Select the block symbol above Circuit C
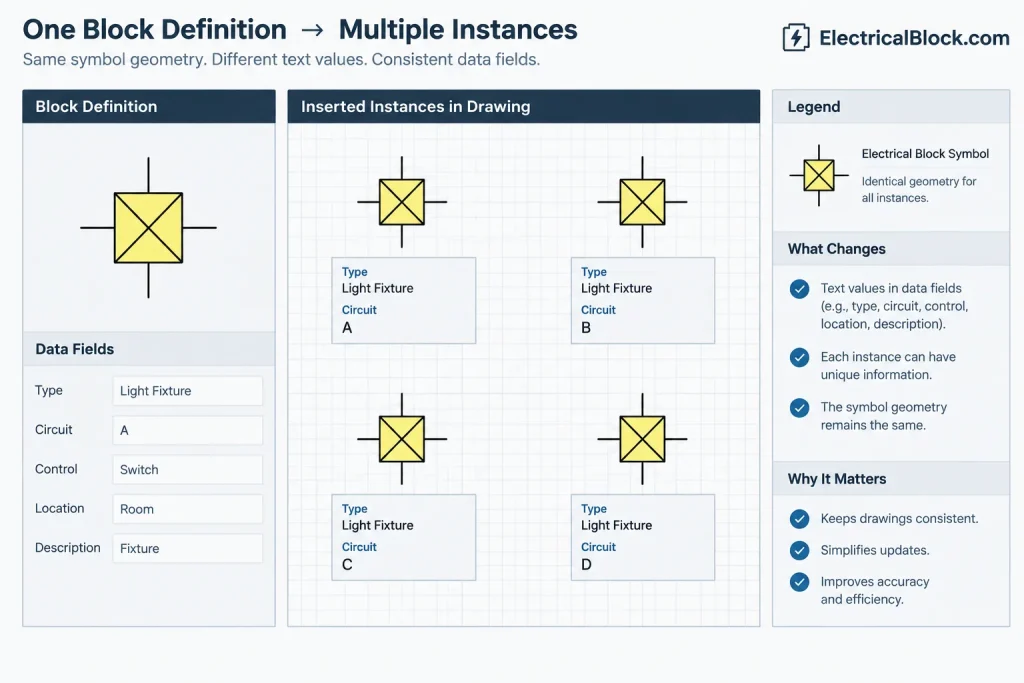The image size is (1024, 683). pyautogui.click(x=402, y=439)
